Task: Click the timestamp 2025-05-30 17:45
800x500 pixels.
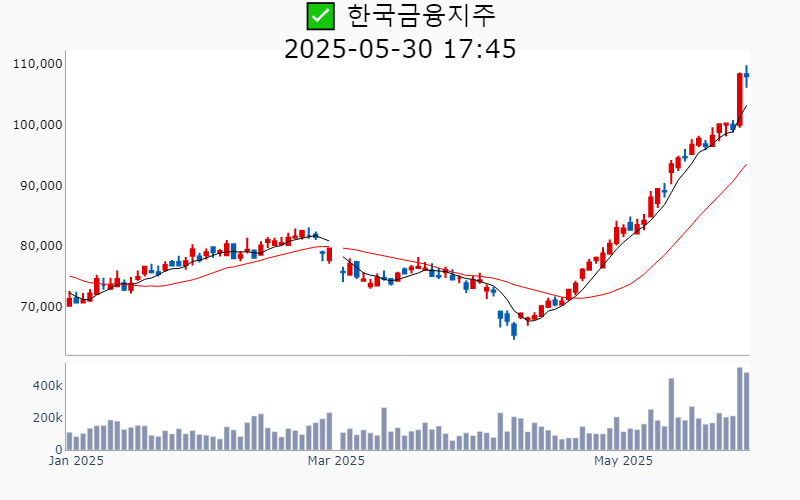Action: click(x=400, y=49)
